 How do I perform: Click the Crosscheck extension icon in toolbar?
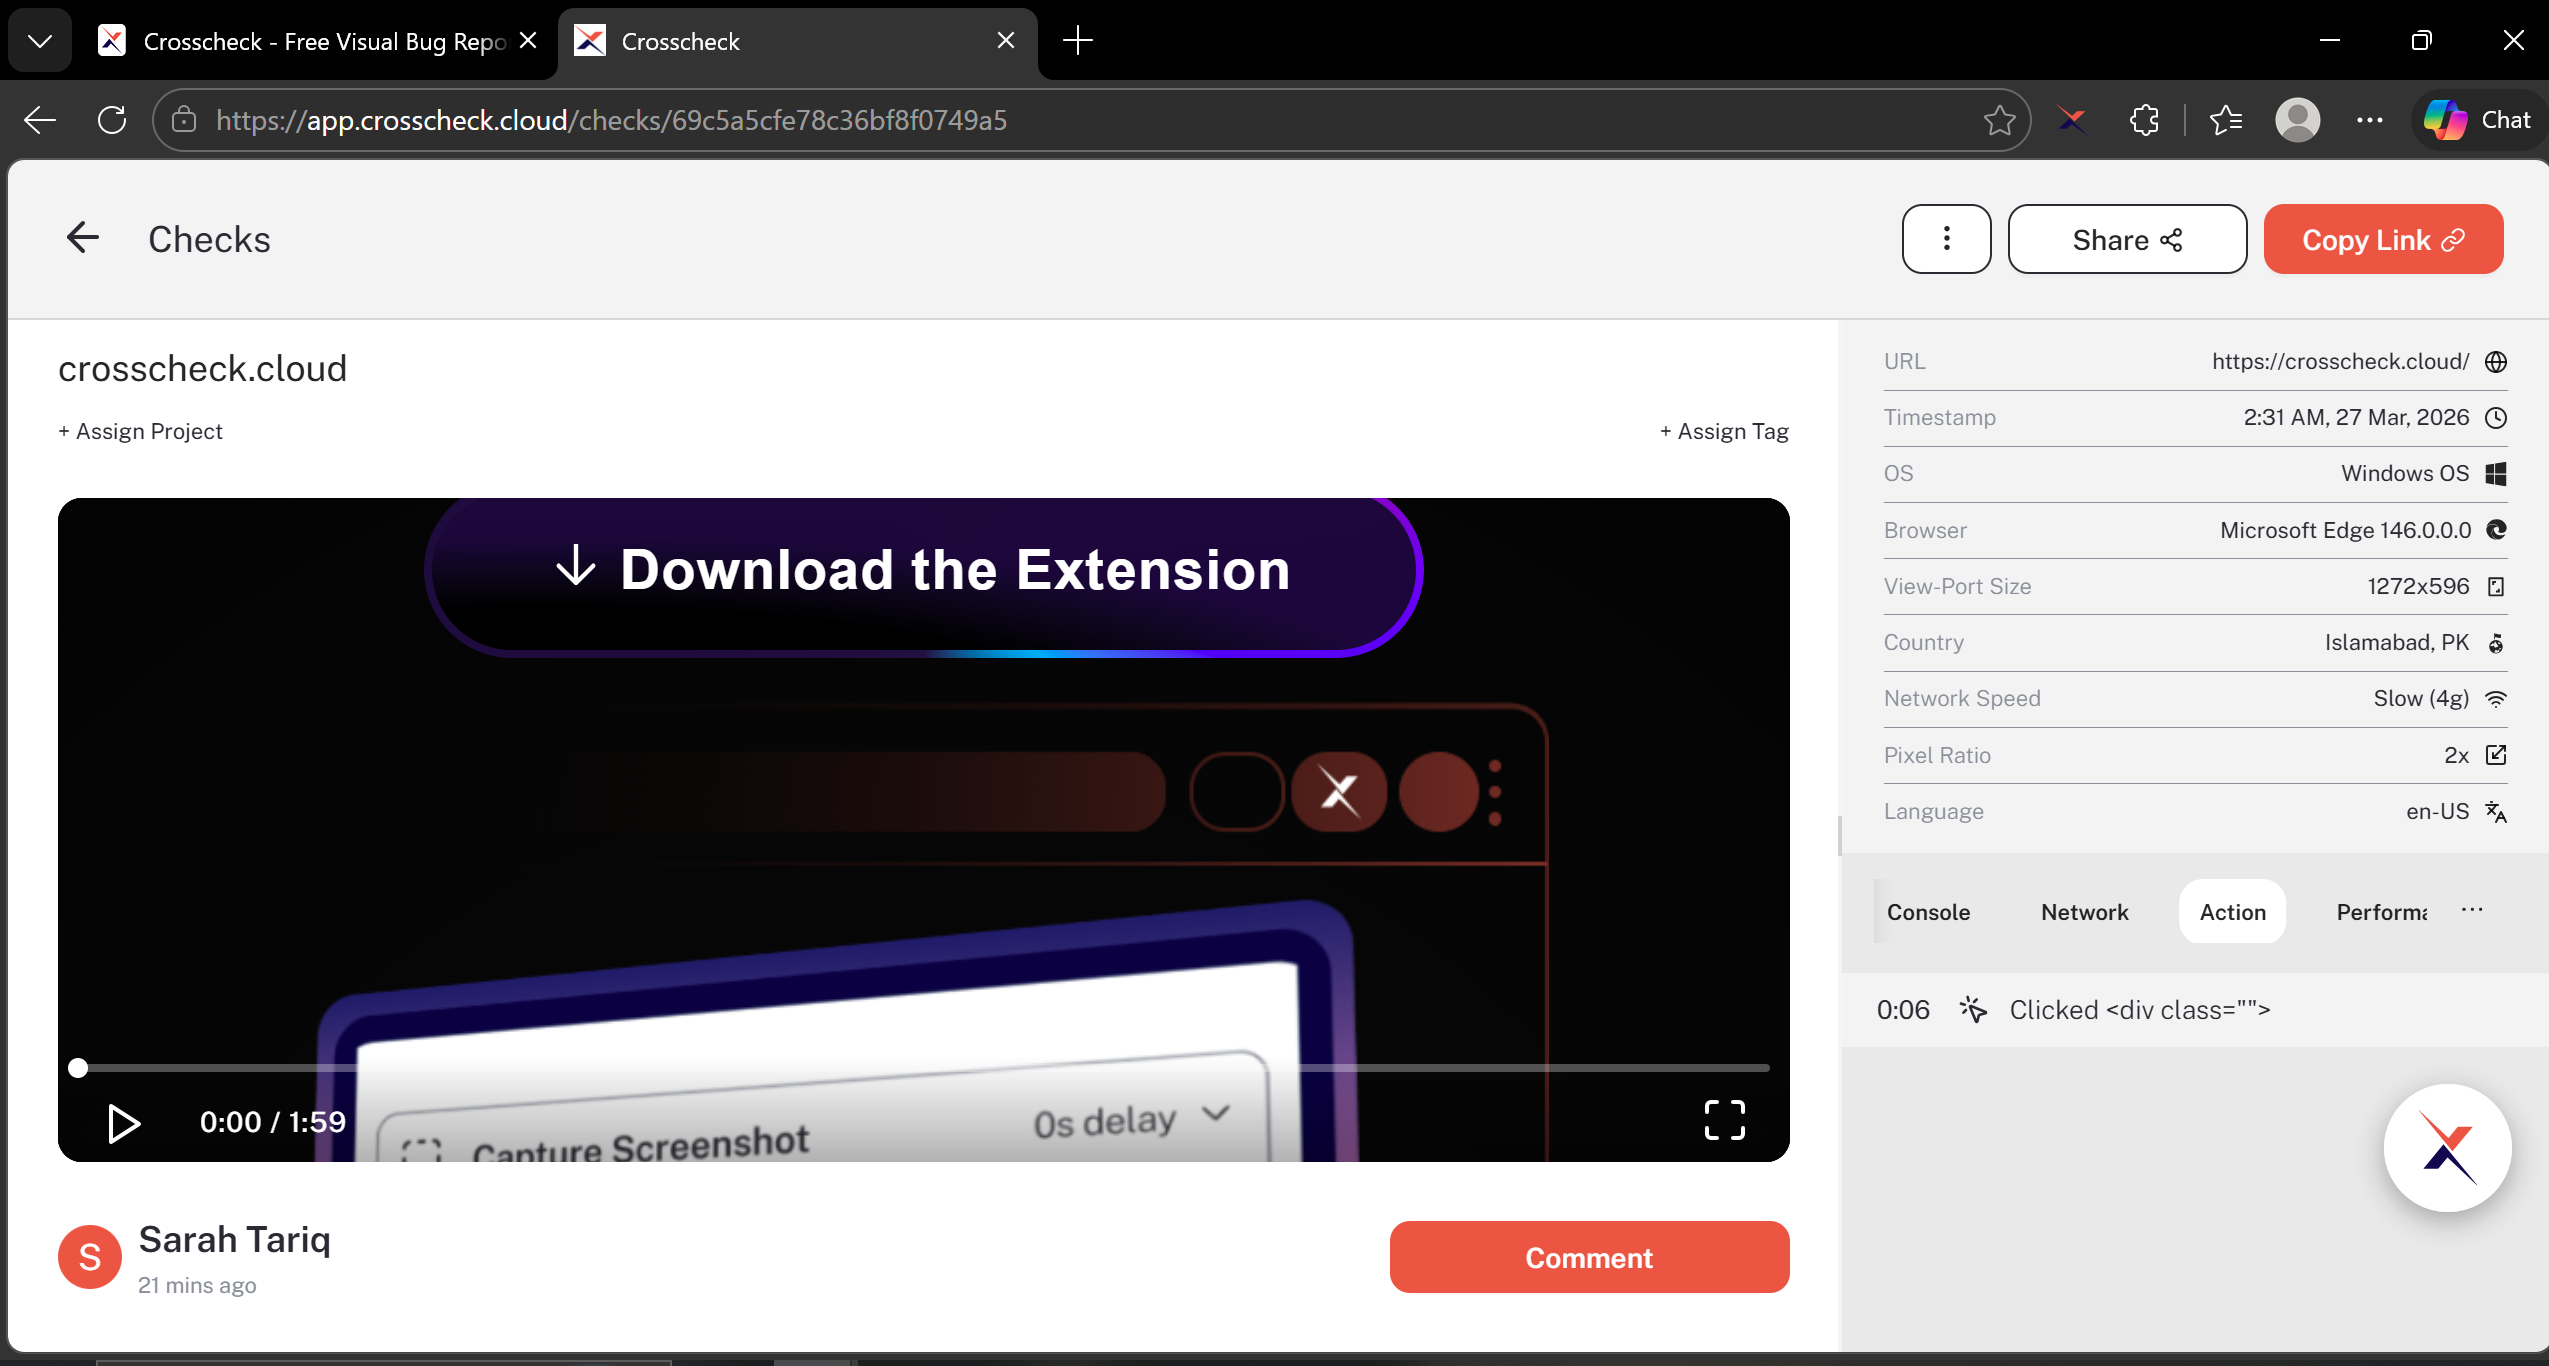[x=2072, y=120]
